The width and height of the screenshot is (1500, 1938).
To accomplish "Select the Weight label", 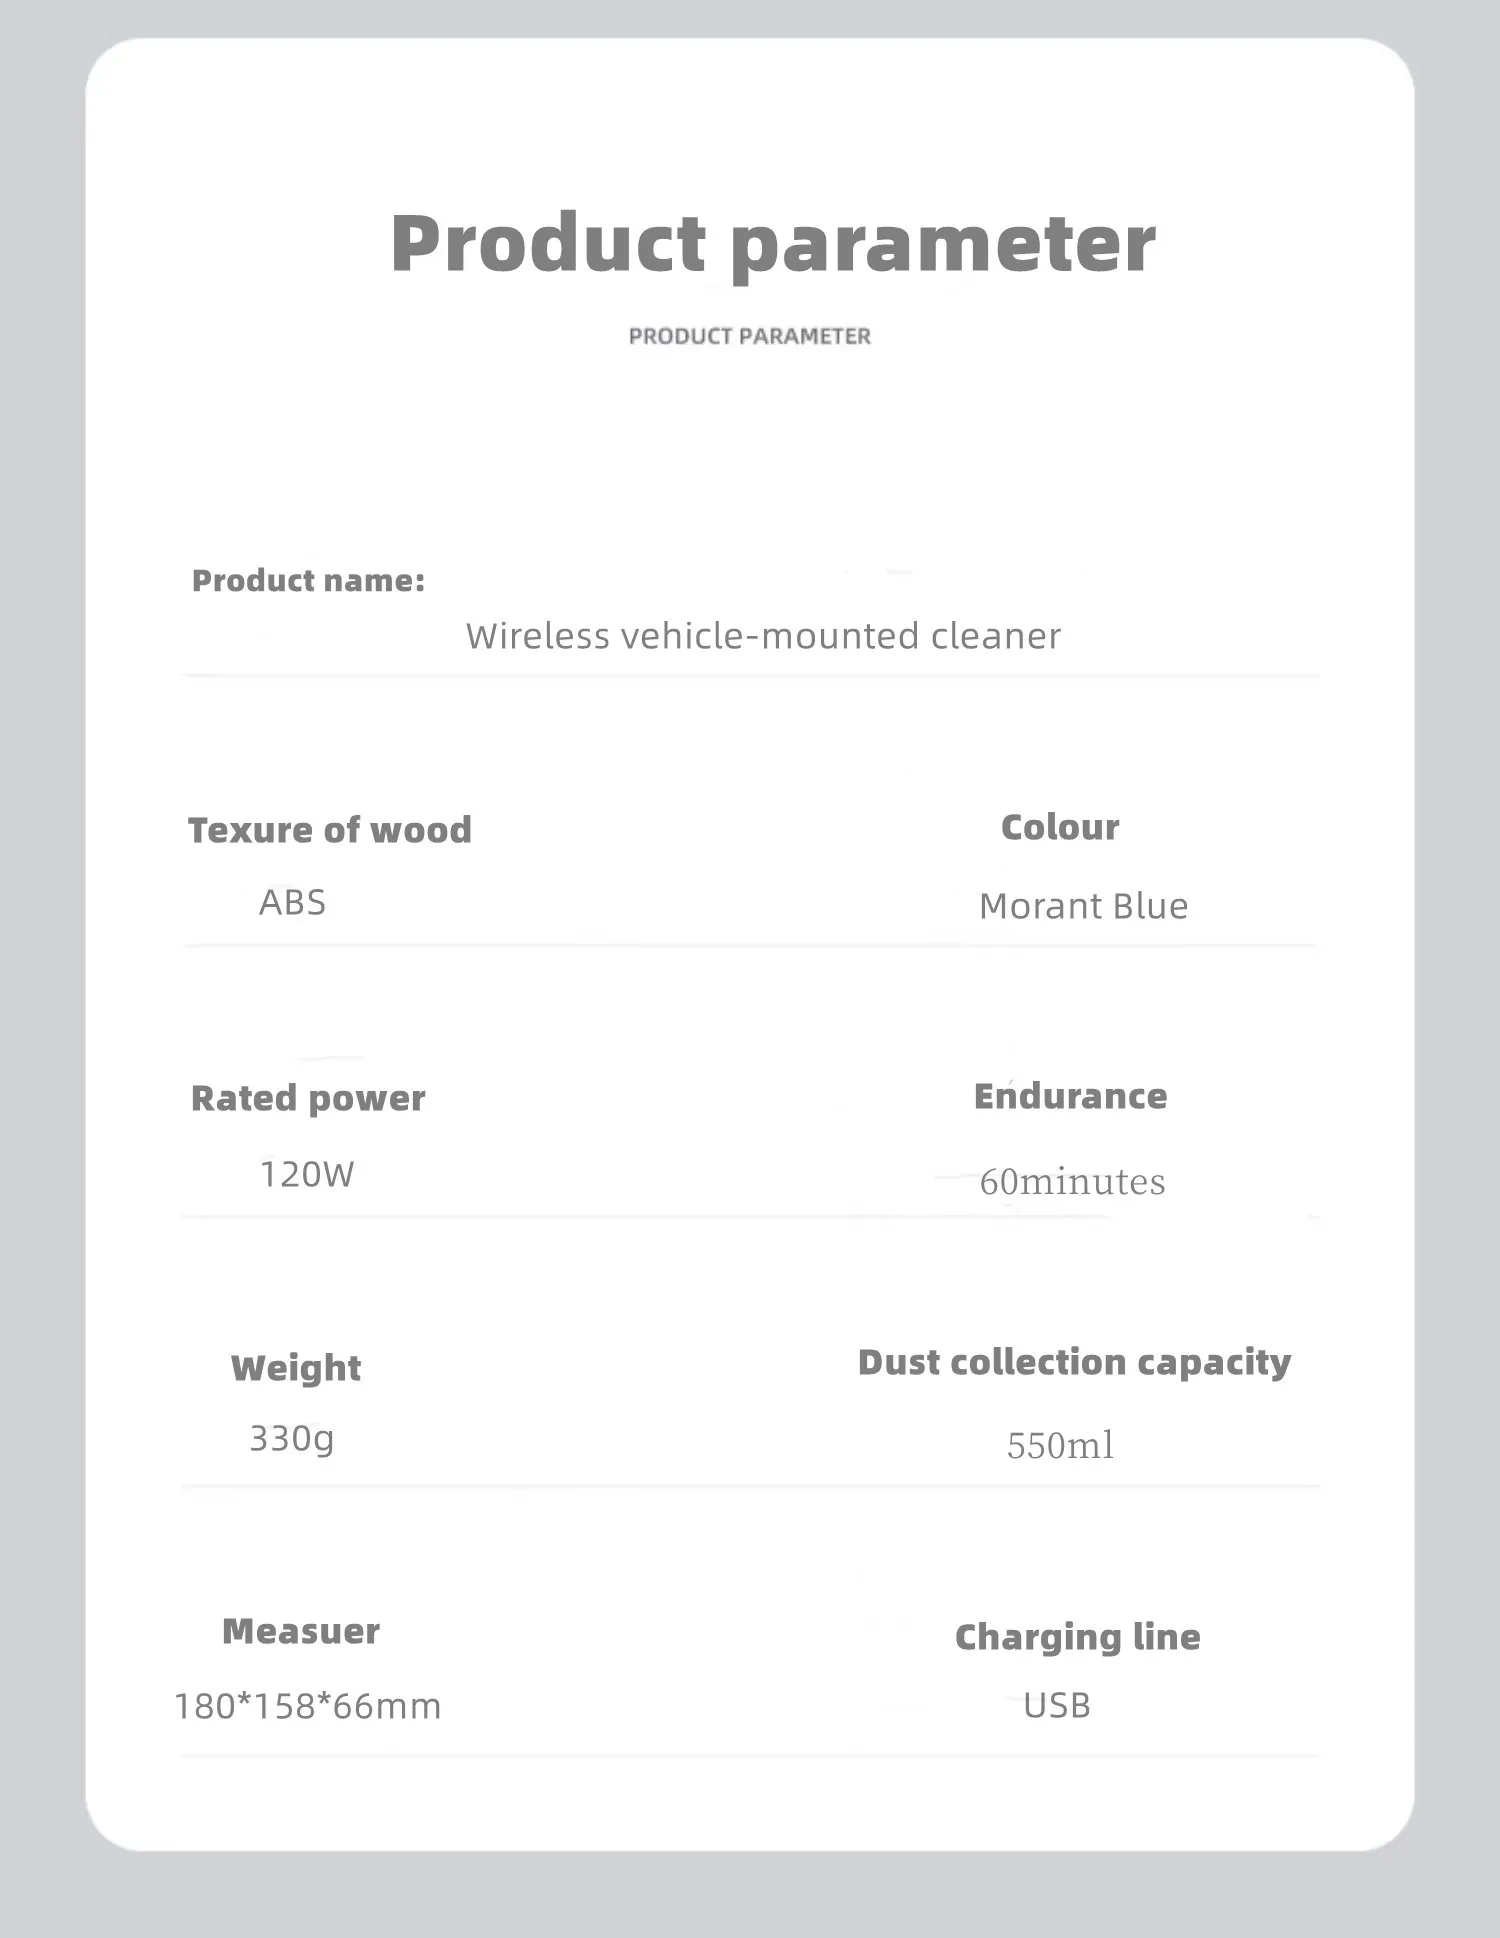I will tap(296, 1367).
